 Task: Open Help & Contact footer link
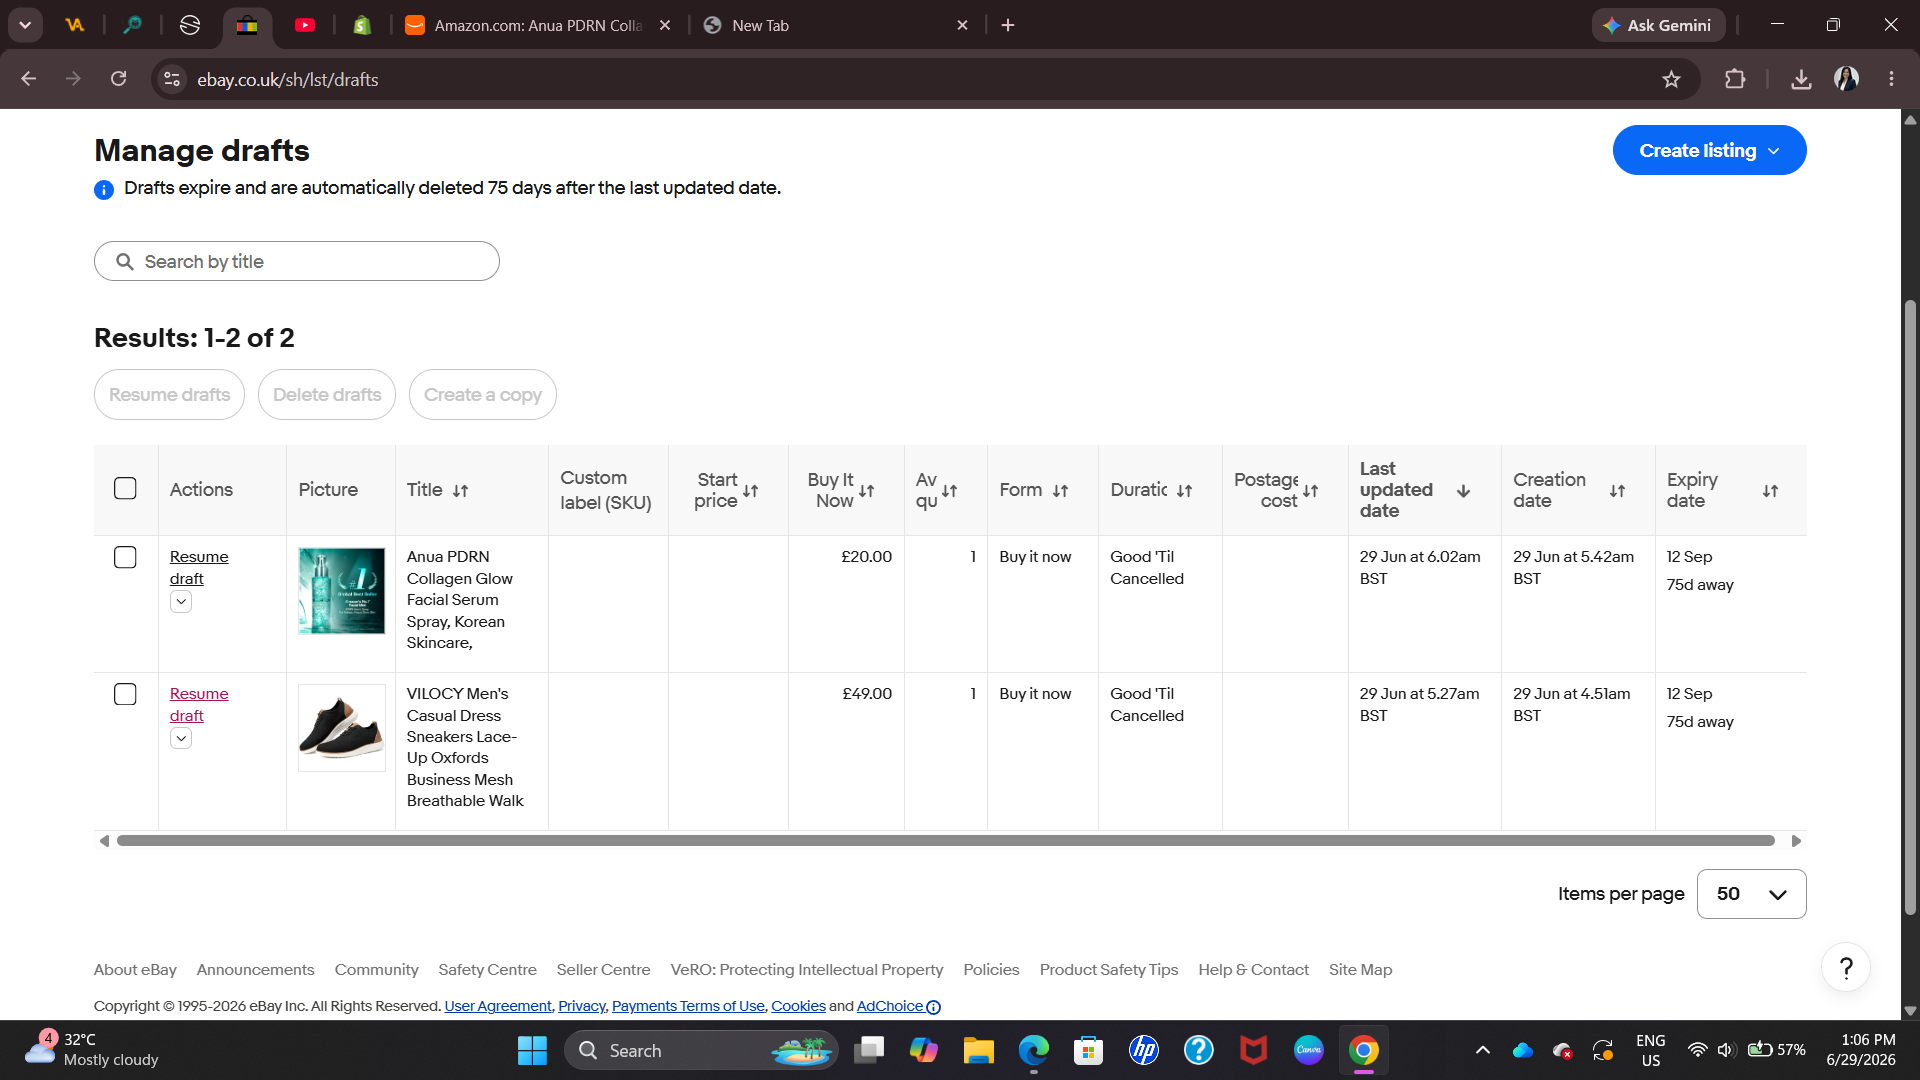[x=1253, y=970]
